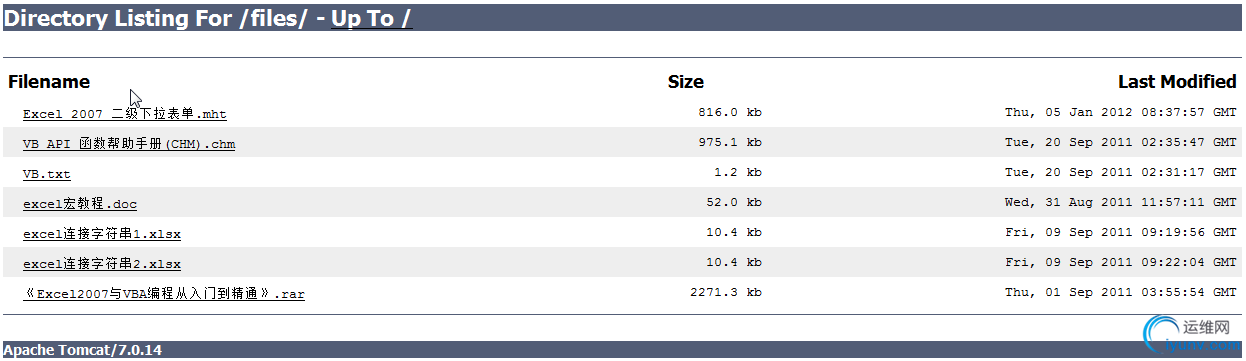The height and width of the screenshot is (361, 1246).
Task: Click the Thu, 05 Jan 2012 modified date
Action: (1121, 113)
